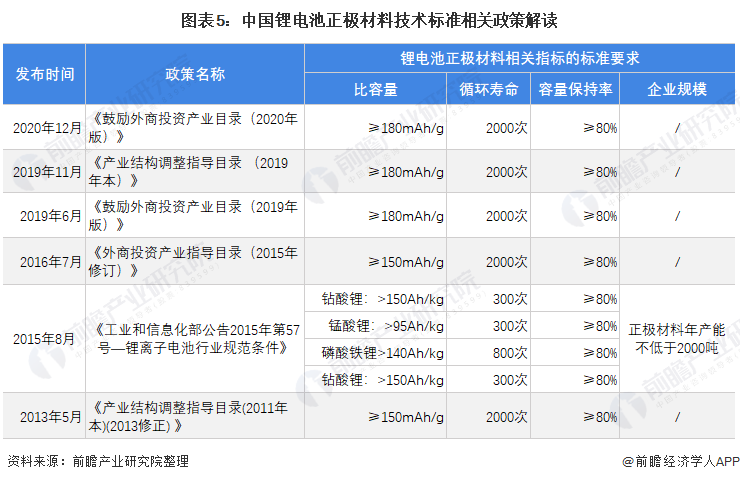
Task: Select policy 《鼓励外商投资产业目录（2020年版）》
Action: tap(193, 127)
